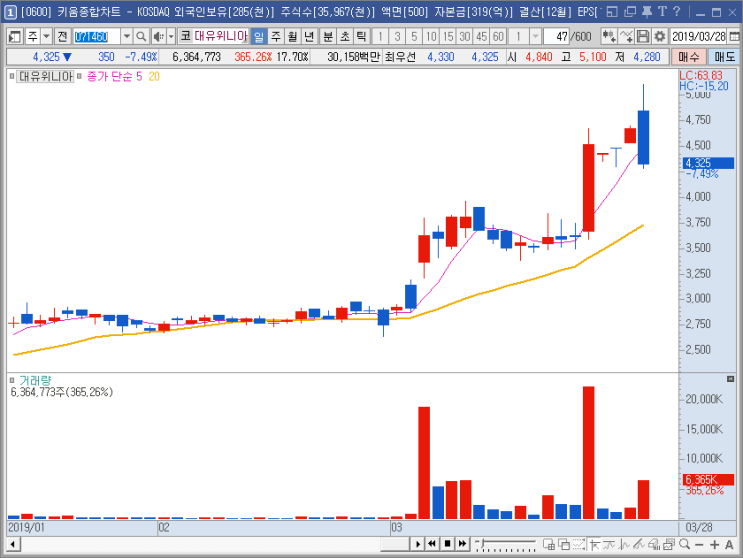Click the 20 moving average period label
Screen dimensions: 743x558
pyautogui.click(x=154, y=77)
